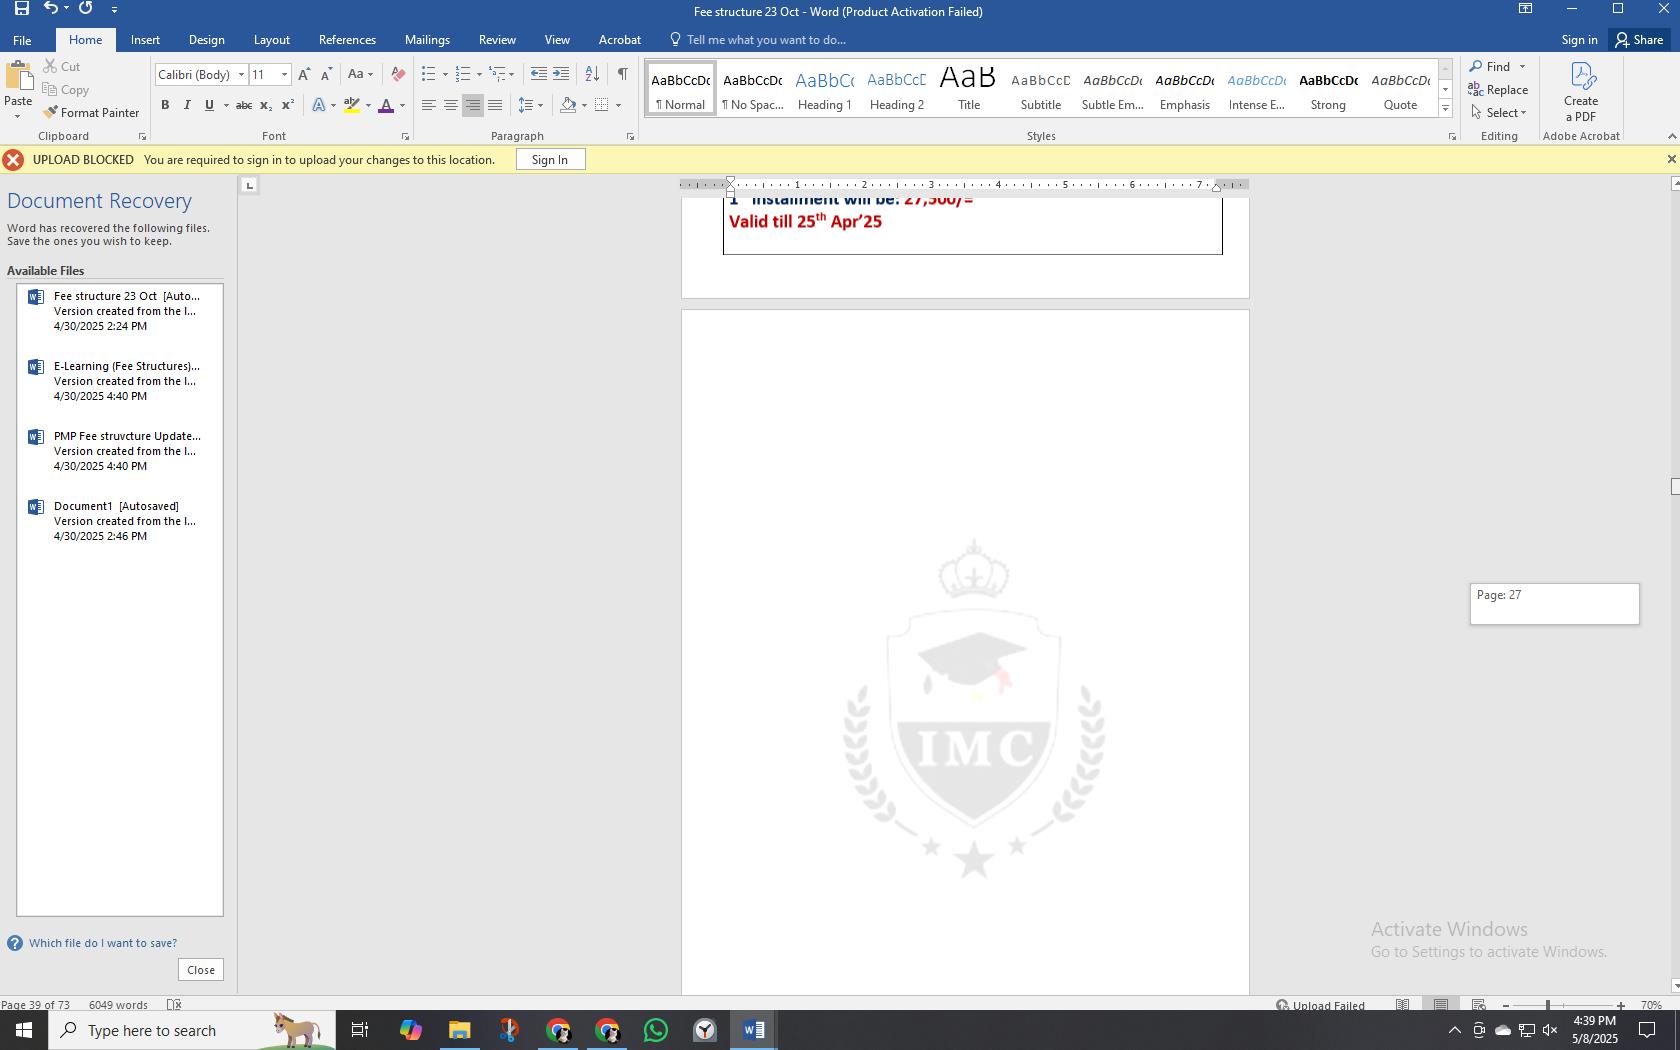The width and height of the screenshot is (1680, 1050).
Task: Click the 'Tell me what you want to do' box
Action: pos(766,40)
